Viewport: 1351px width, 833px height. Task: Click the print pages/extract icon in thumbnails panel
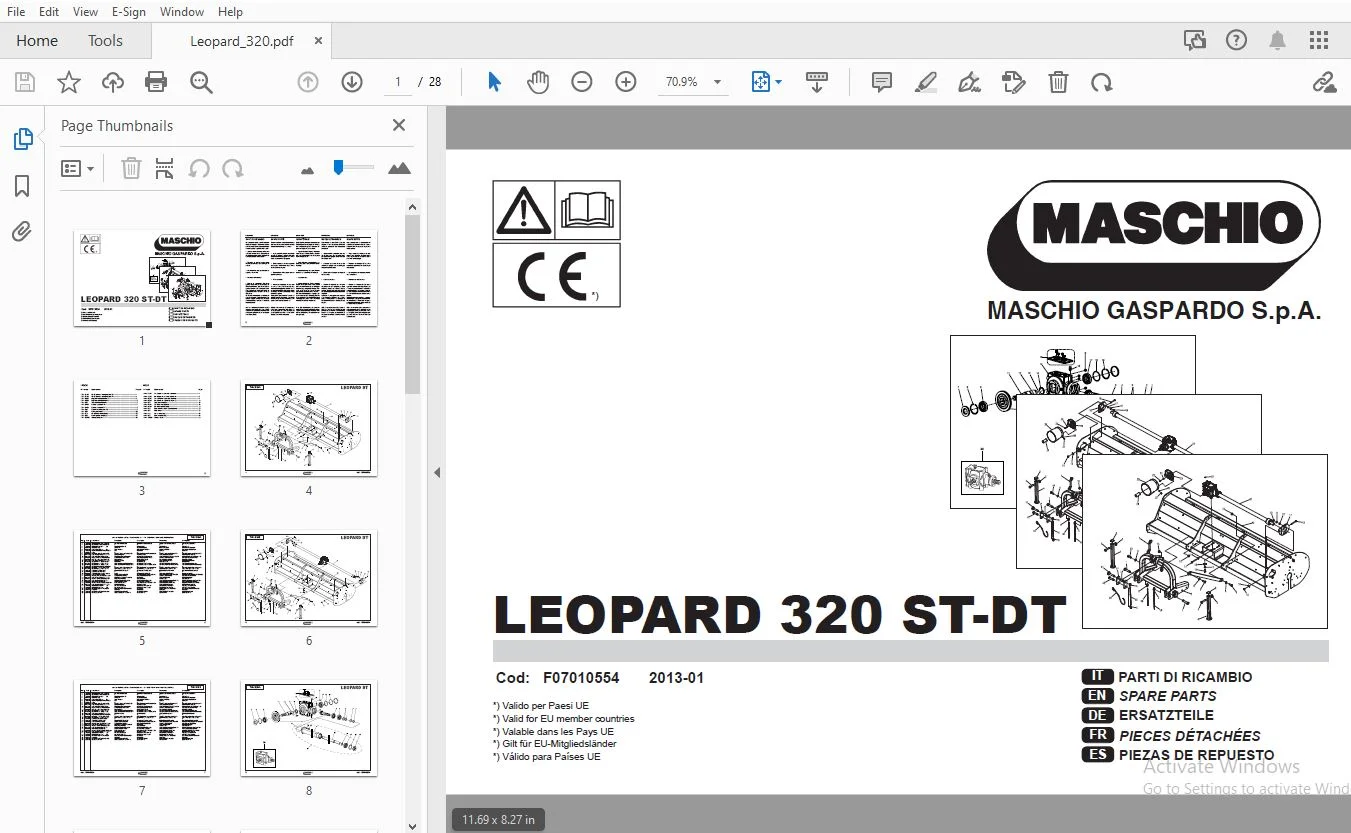coord(165,169)
